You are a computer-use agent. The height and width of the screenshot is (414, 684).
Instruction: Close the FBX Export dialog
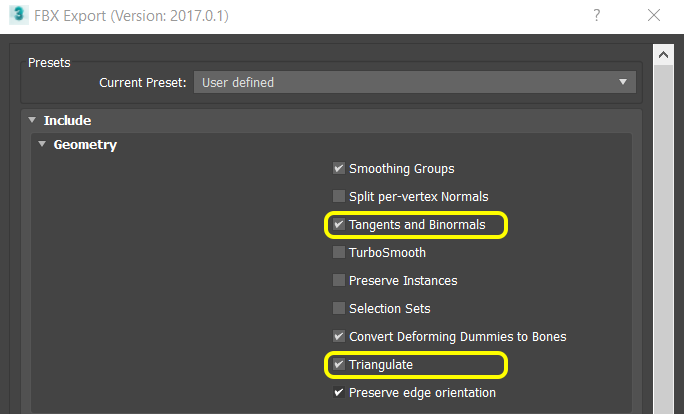(654, 16)
